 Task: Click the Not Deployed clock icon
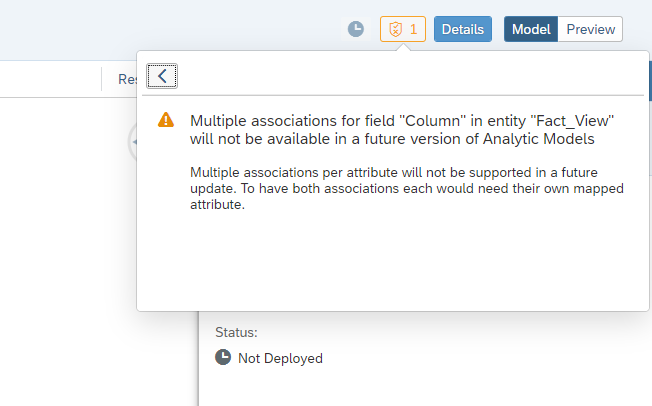[223, 357]
